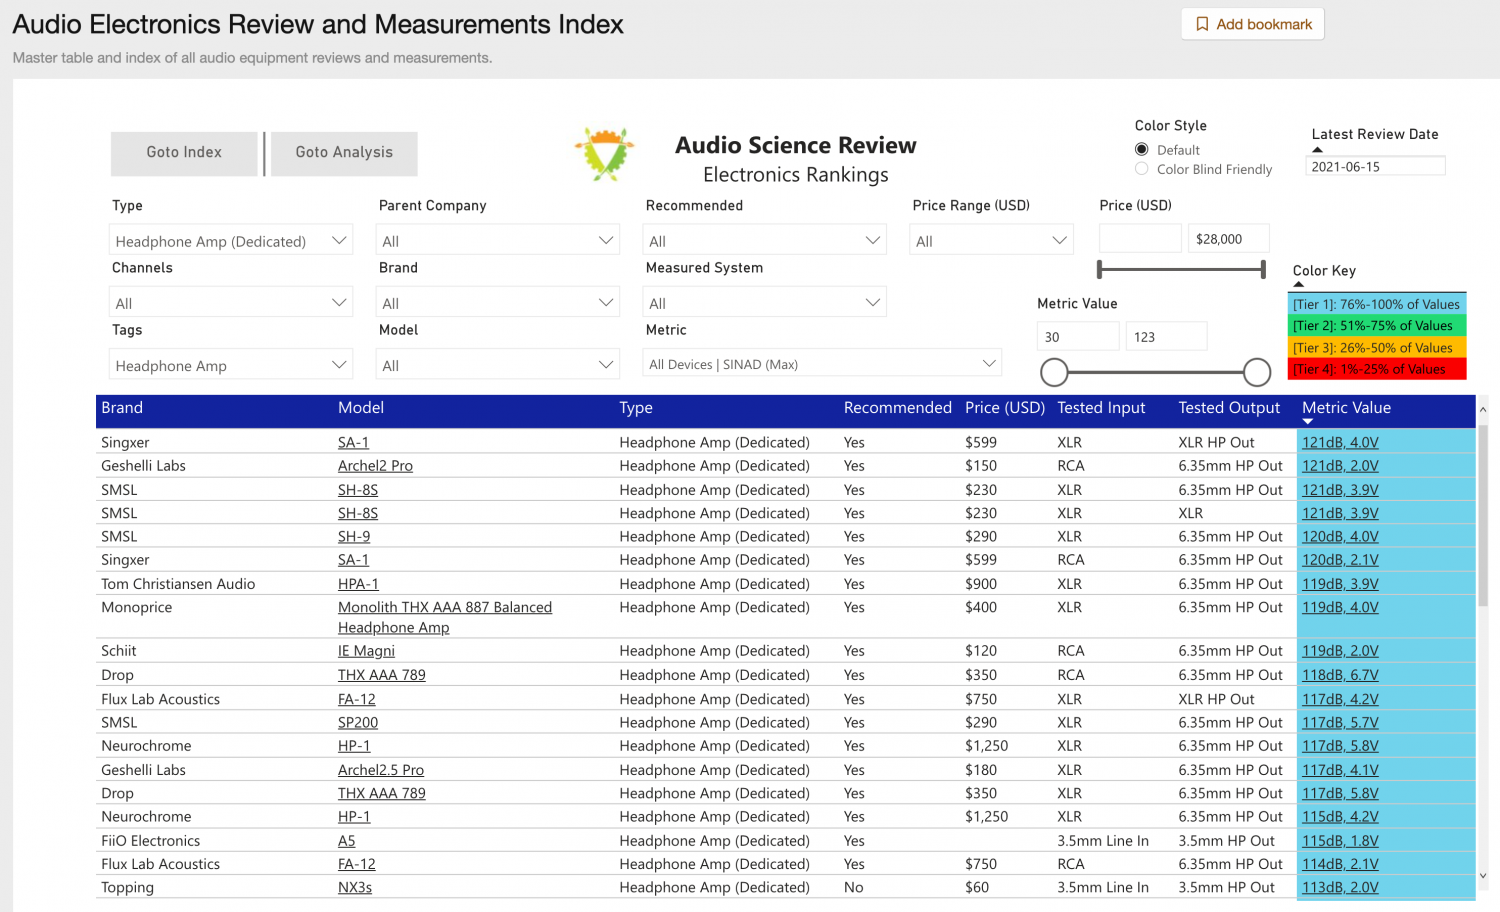Open the HPA-1 model link
Image resolution: width=1500 pixels, height=912 pixels.
(358, 584)
